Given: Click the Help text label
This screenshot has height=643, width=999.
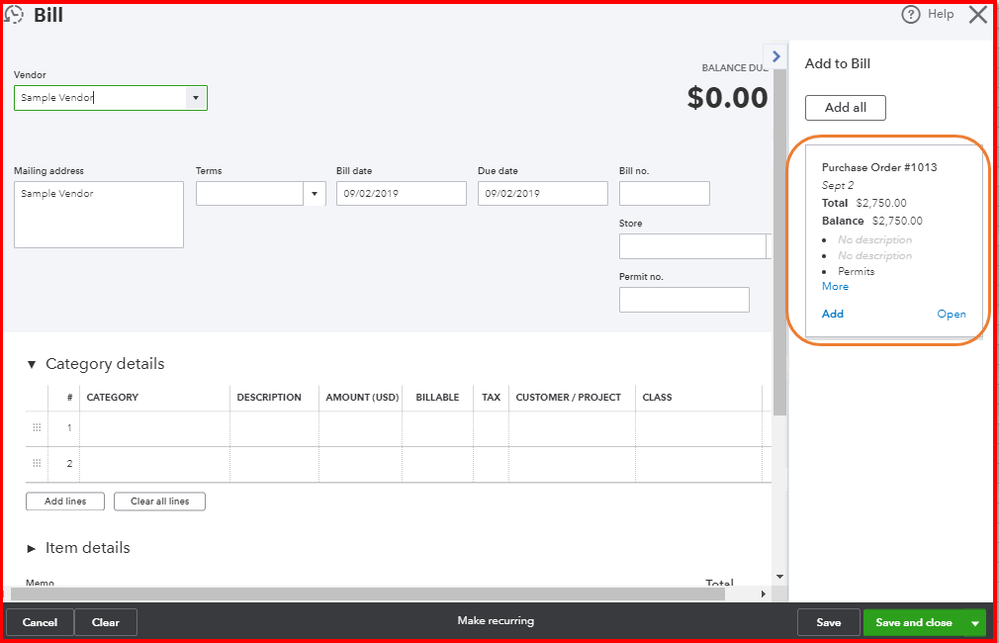Looking at the screenshot, I should [x=940, y=14].
